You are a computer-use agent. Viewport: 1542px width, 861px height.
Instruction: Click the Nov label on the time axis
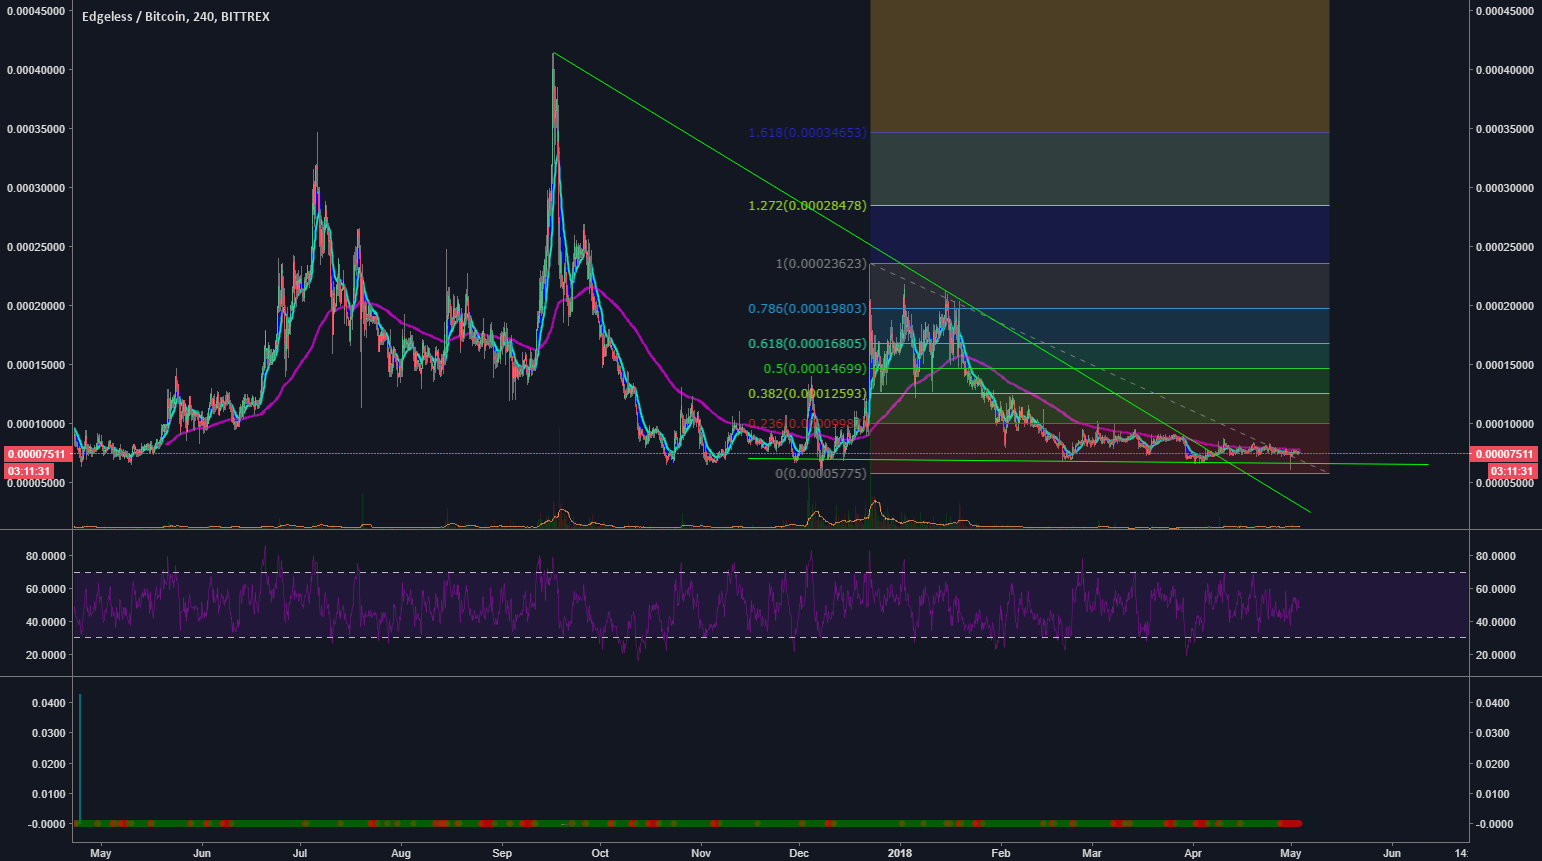pos(701,853)
